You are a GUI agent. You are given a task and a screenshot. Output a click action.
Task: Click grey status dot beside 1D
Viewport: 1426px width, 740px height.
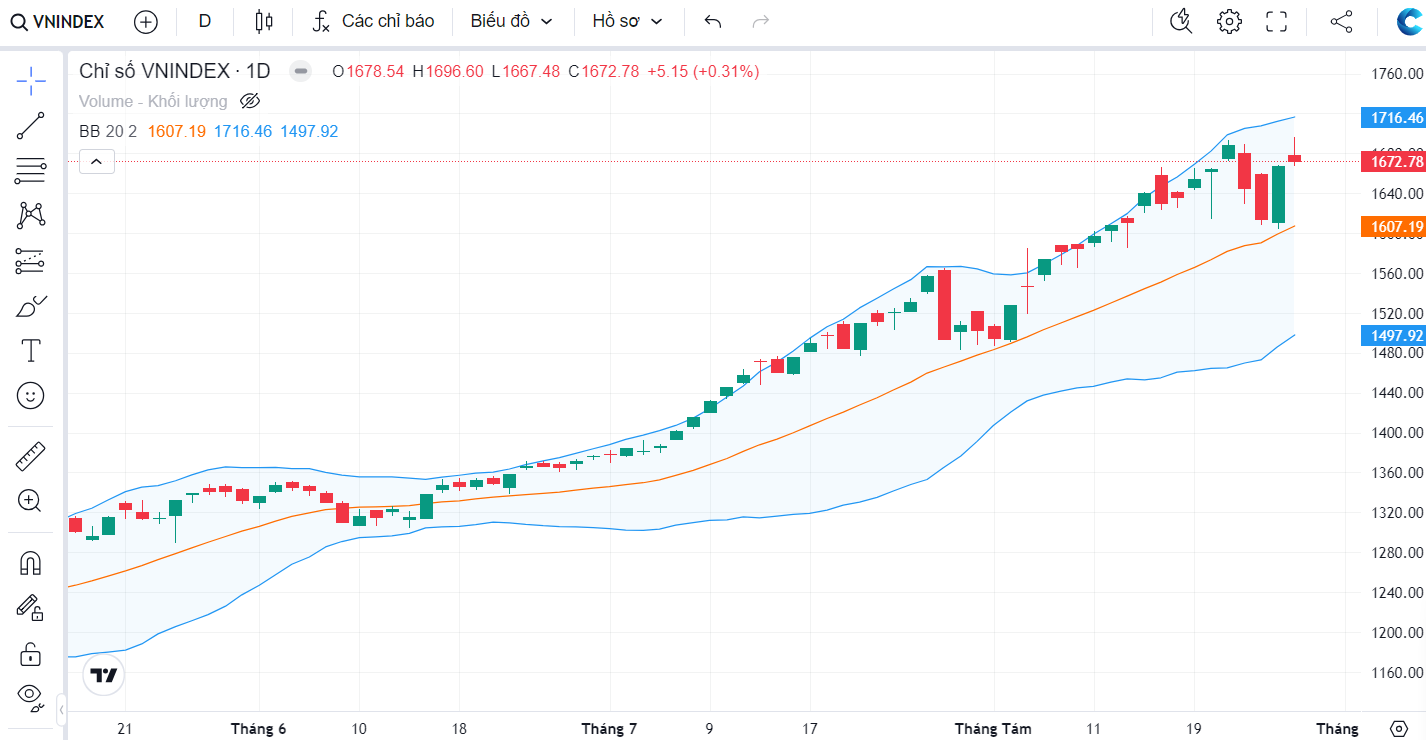pyautogui.click(x=300, y=71)
